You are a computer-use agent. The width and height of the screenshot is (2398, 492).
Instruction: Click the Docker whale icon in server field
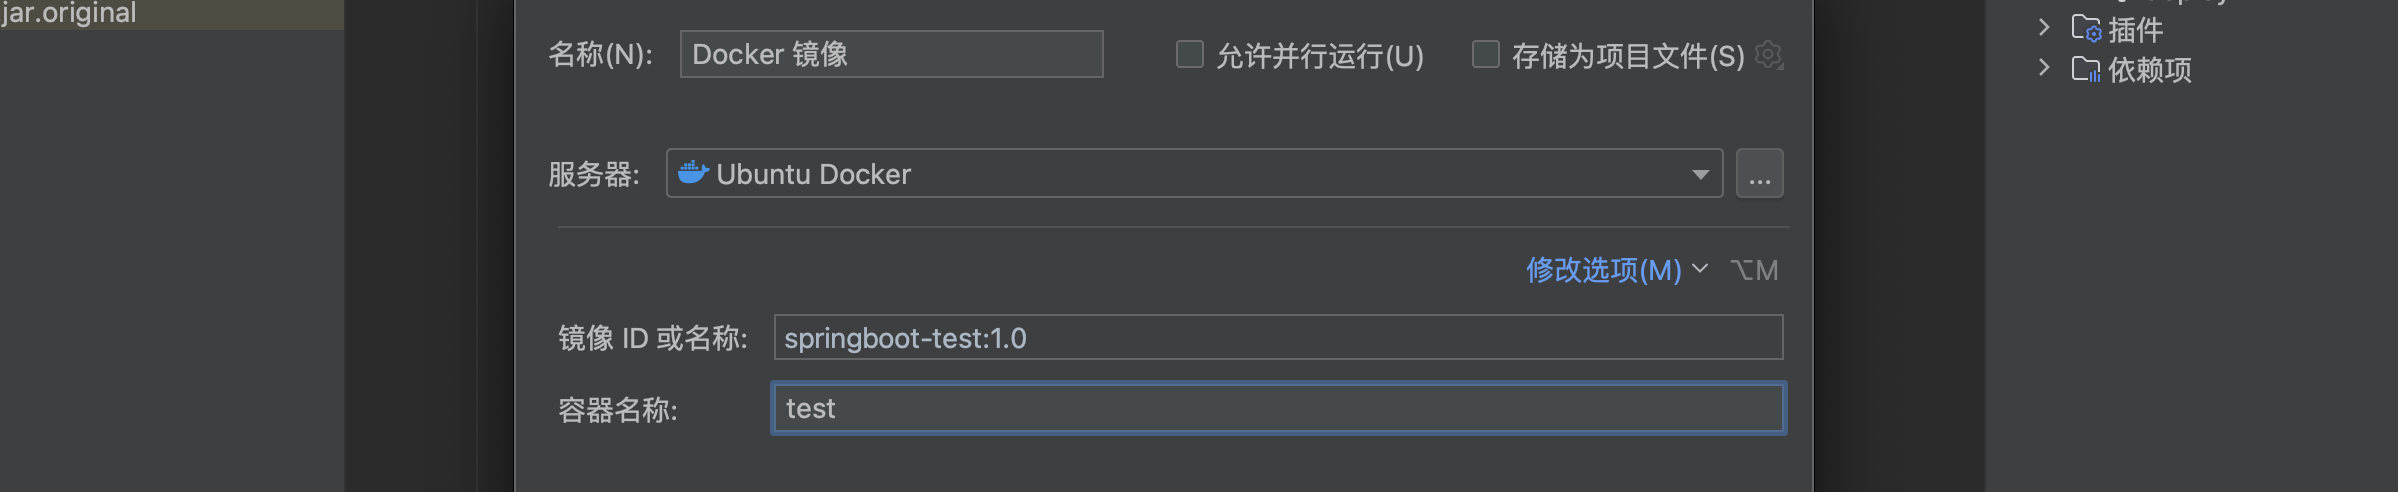point(693,173)
